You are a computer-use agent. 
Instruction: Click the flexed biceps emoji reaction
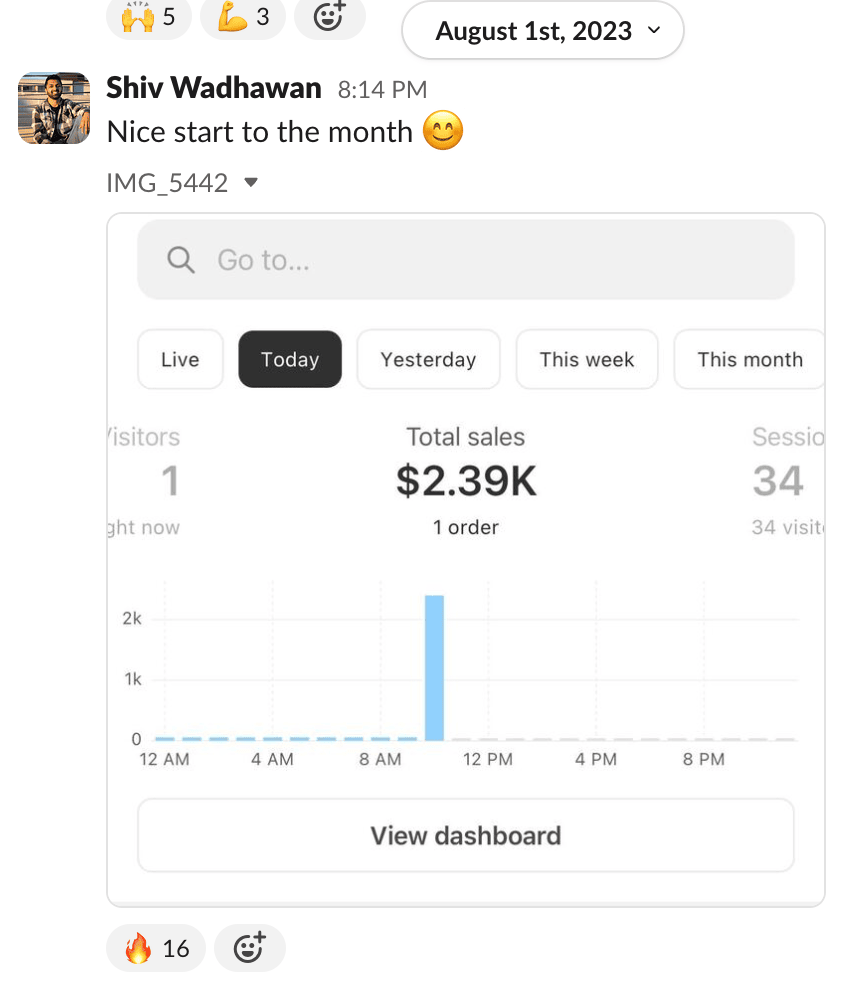242,17
